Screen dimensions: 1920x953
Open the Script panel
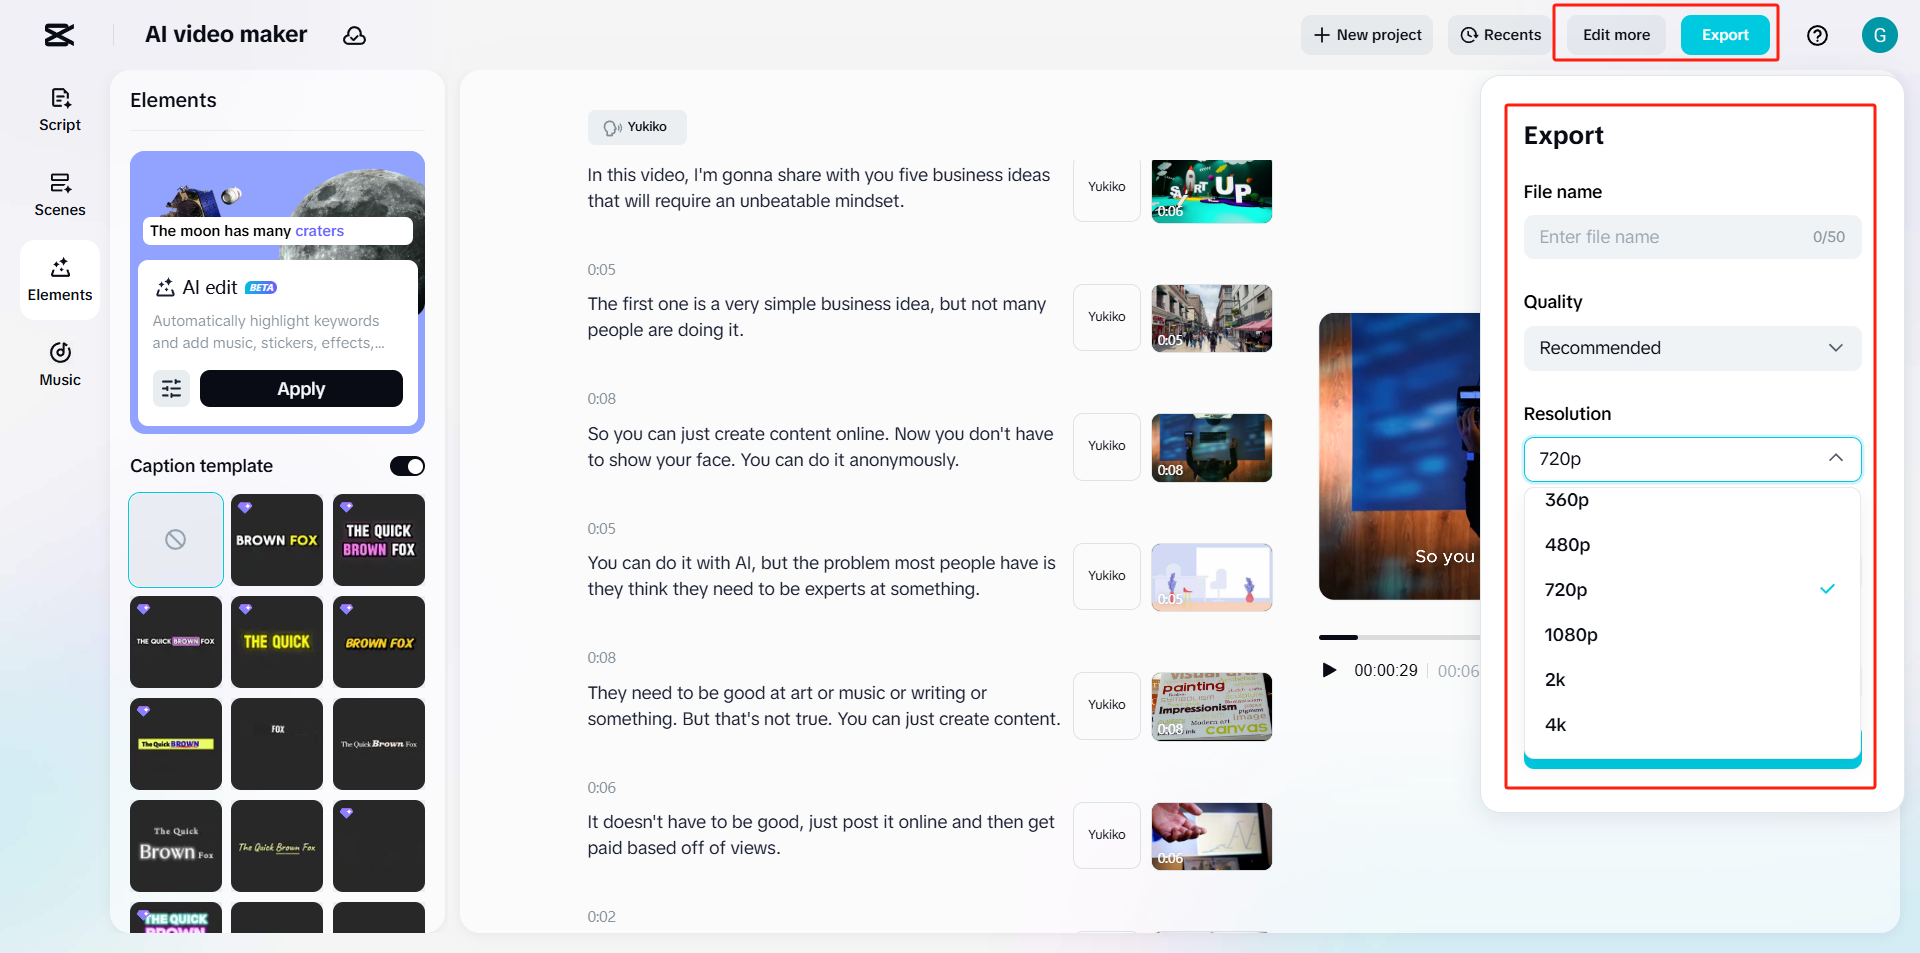[60, 110]
